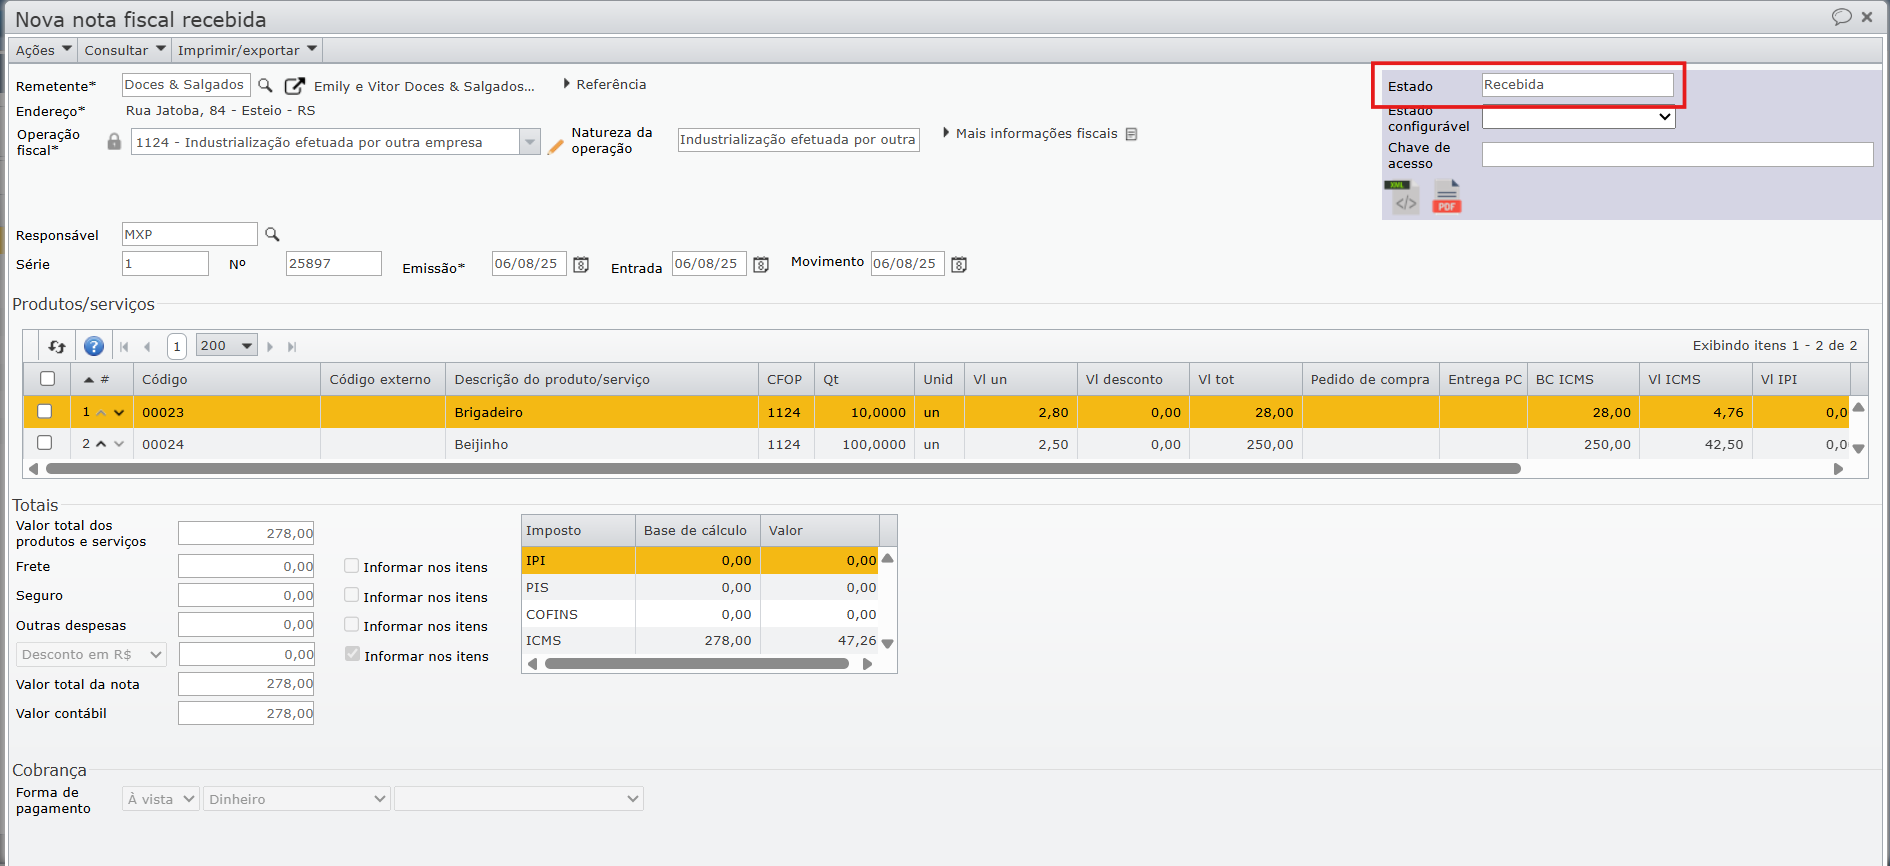Open the Imprimir/exportar menu
This screenshot has width=1890, height=866.
point(246,50)
